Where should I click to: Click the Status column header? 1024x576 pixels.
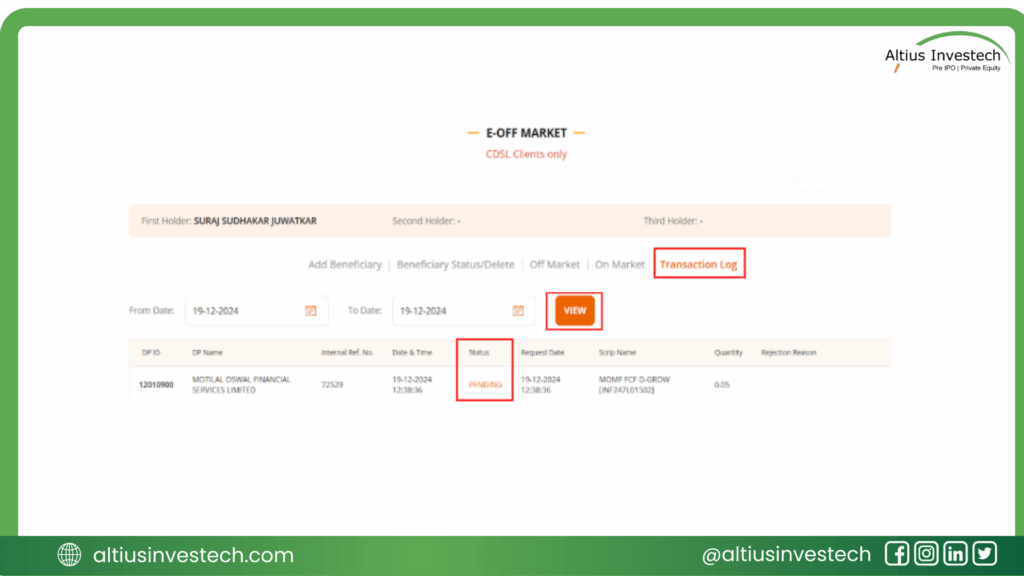[x=478, y=352]
